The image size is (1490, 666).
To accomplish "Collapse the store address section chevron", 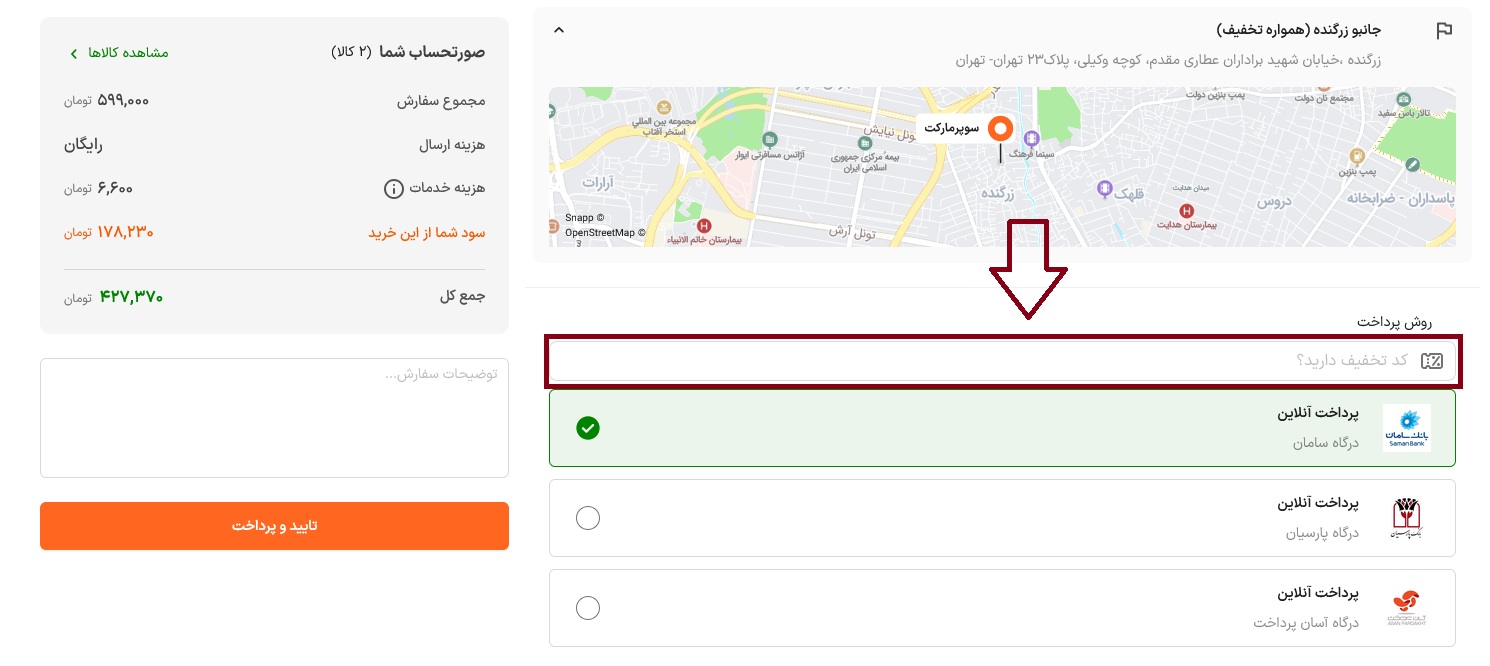I will point(559,30).
